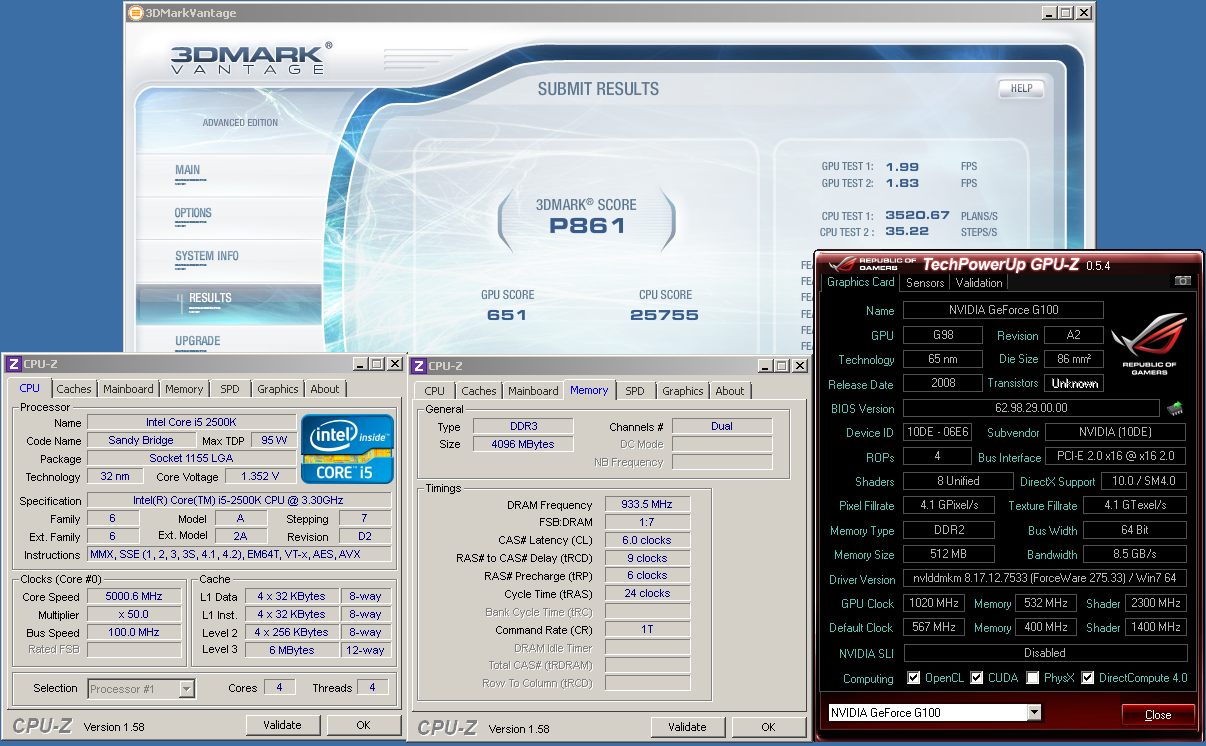This screenshot has width=1206, height=746.
Task: Click the Intel Core i5 logo in CPU-Z
Action: (347, 448)
